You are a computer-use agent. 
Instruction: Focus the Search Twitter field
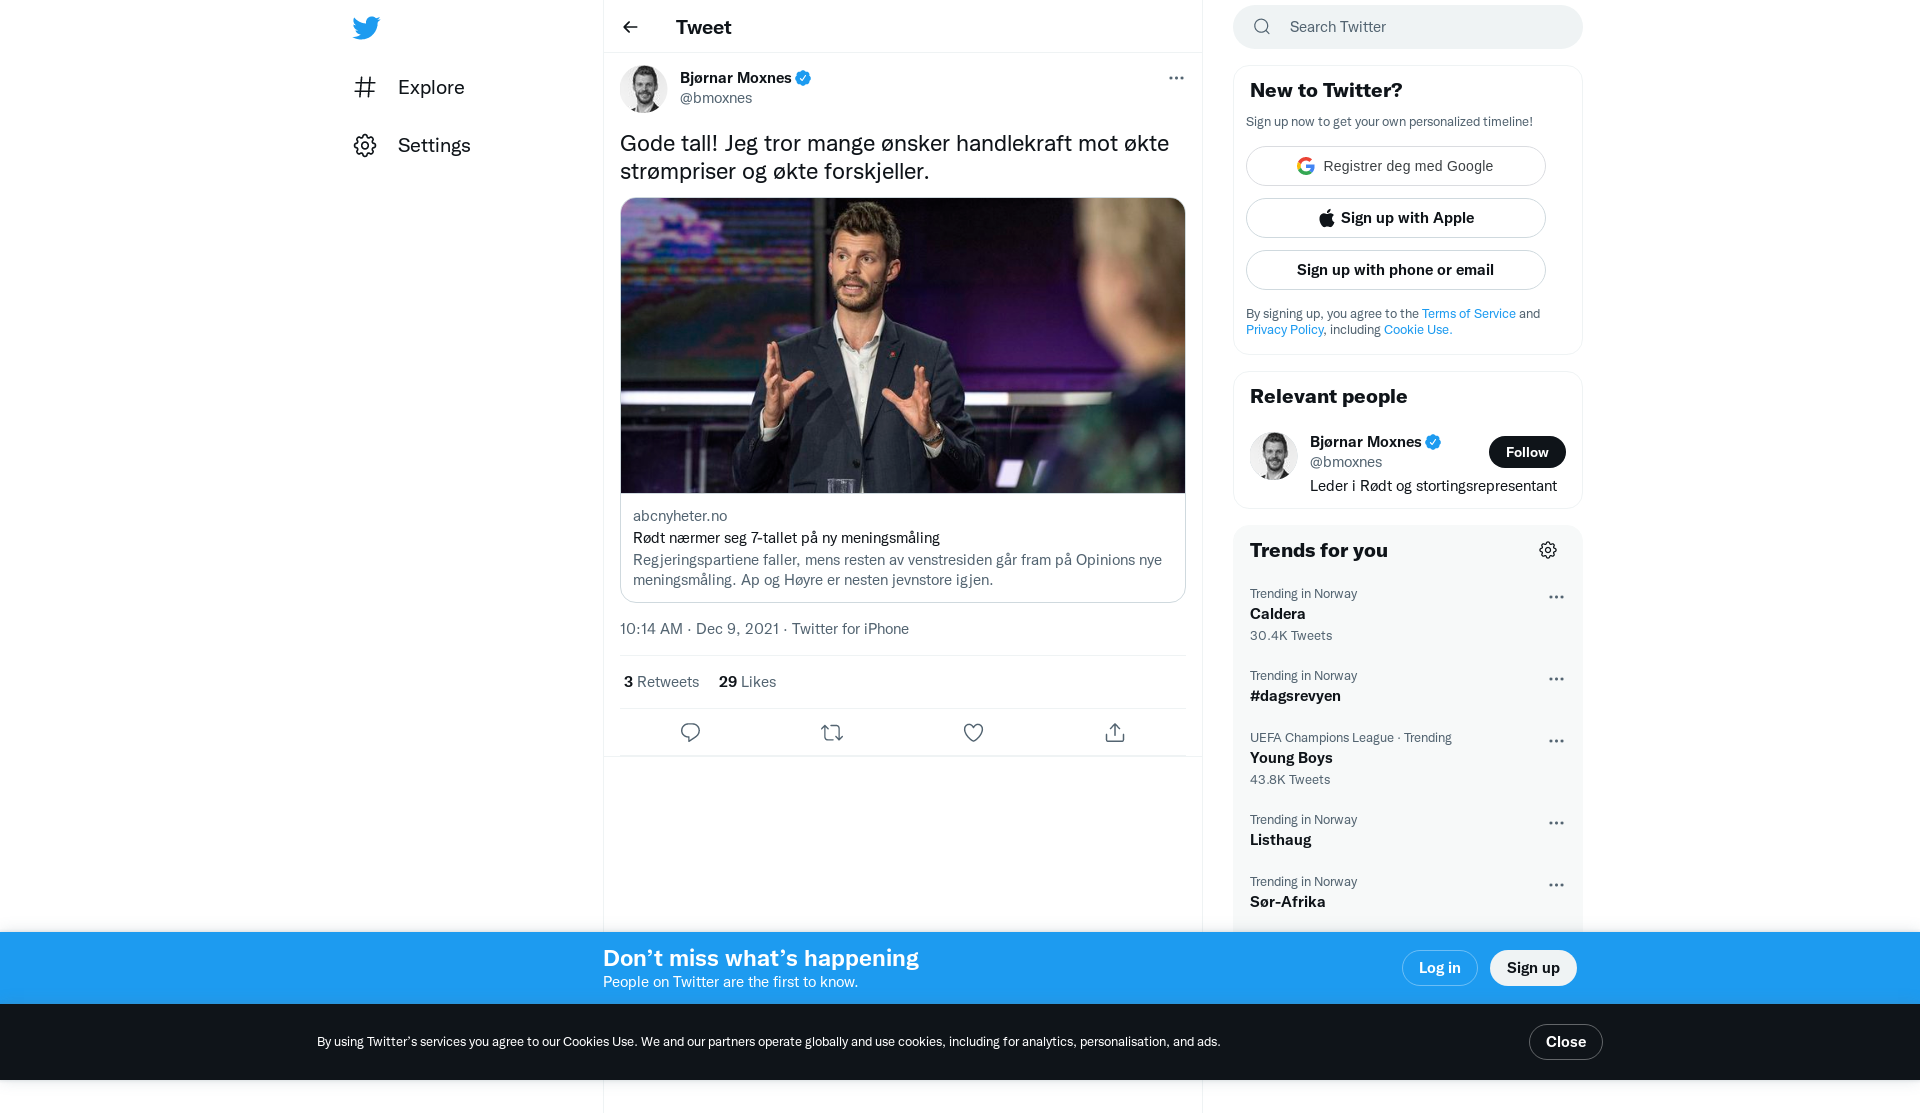pos(1408,27)
